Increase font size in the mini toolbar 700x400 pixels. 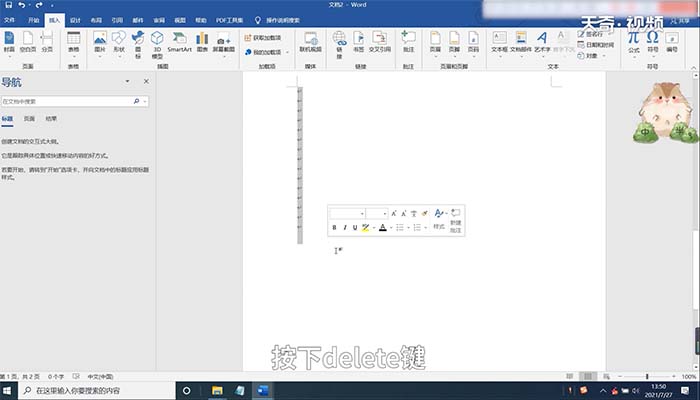click(394, 213)
